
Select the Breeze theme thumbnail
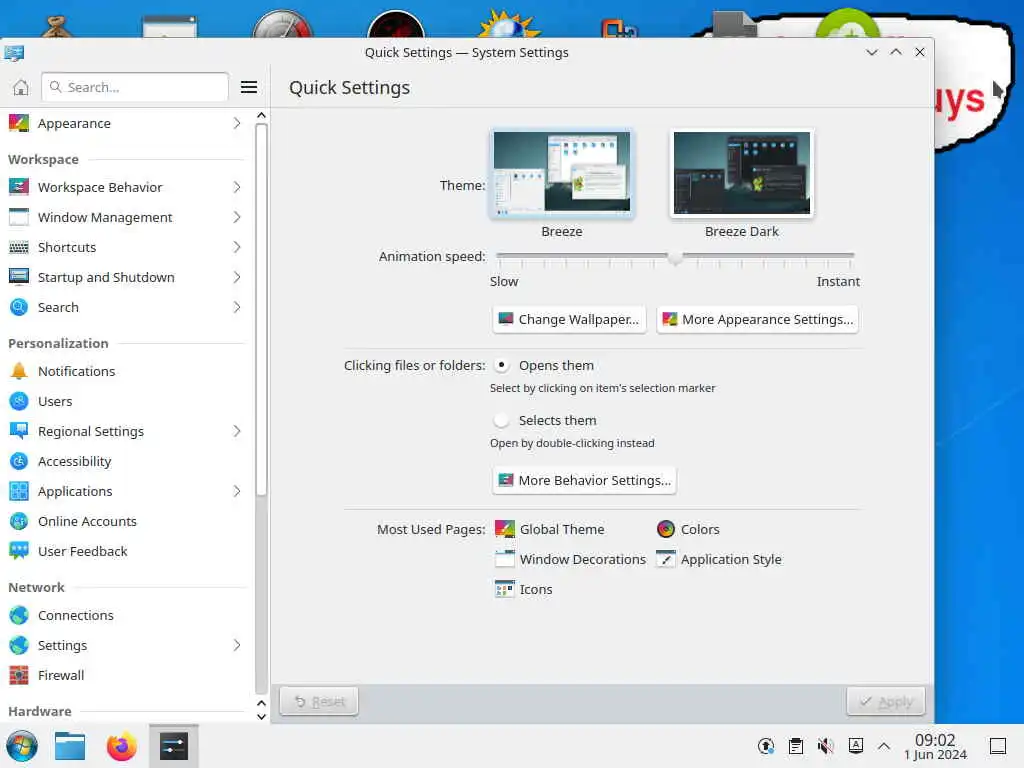(562, 173)
